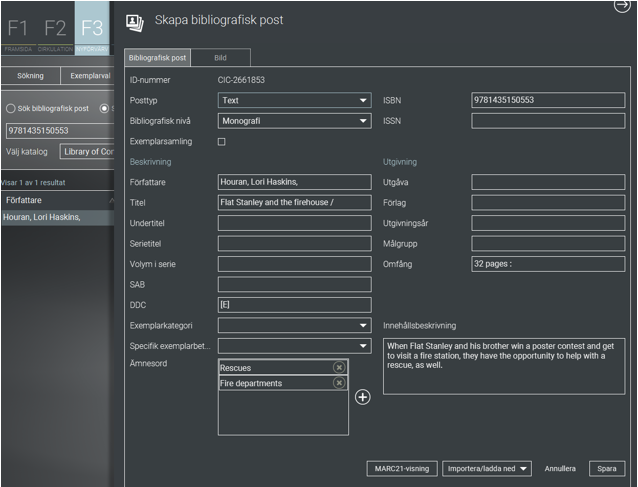Click the MARC21-visning button
The width and height of the screenshot is (638, 487).
[402, 469]
